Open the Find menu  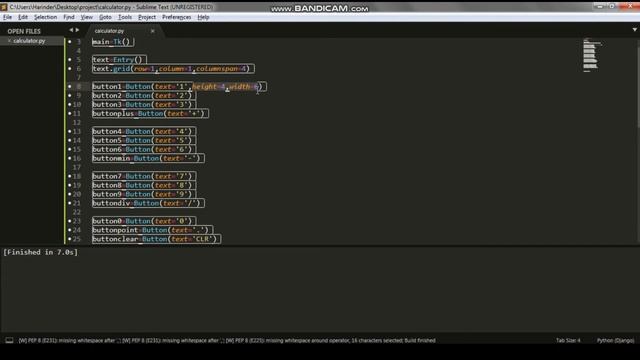[x=69, y=17]
